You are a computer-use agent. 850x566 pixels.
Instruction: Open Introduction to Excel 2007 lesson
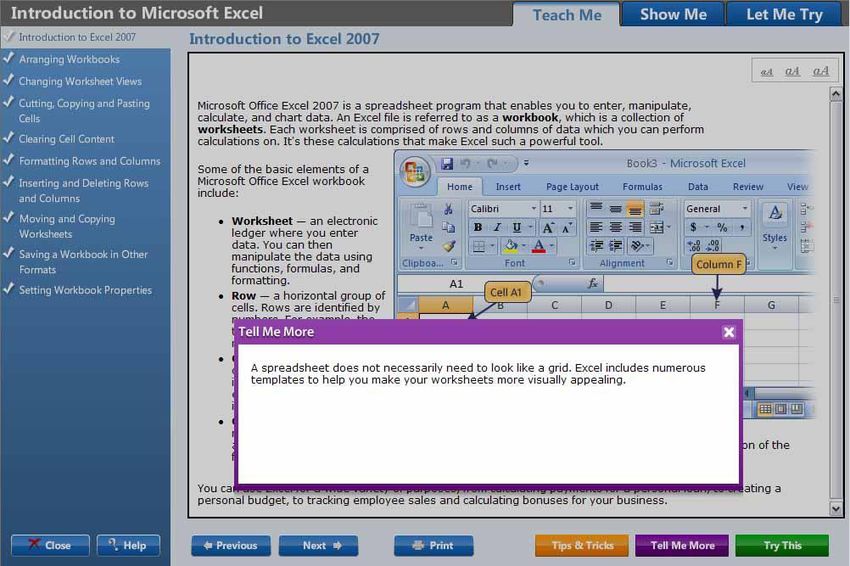77,37
